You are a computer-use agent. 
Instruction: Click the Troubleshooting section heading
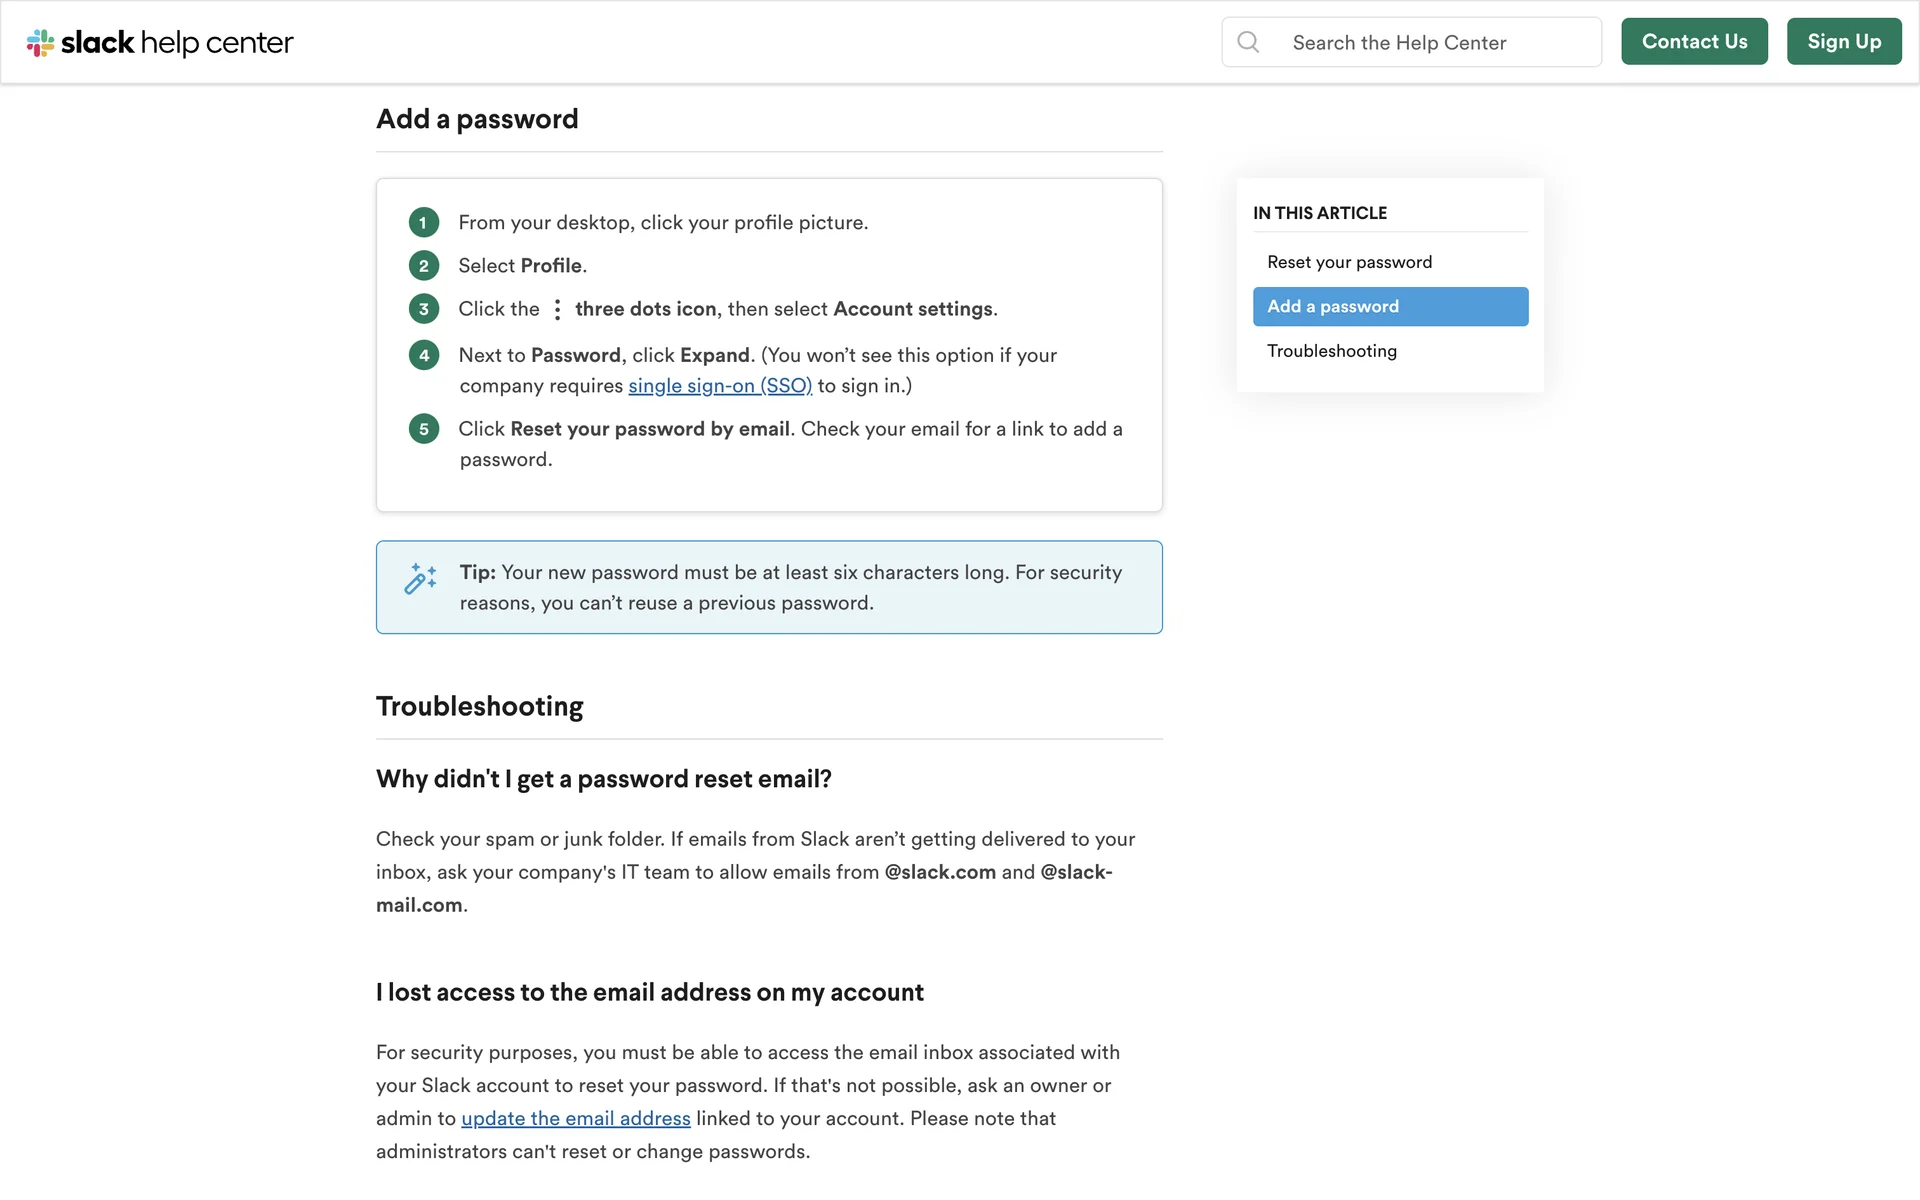pyautogui.click(x=479, y=706)
